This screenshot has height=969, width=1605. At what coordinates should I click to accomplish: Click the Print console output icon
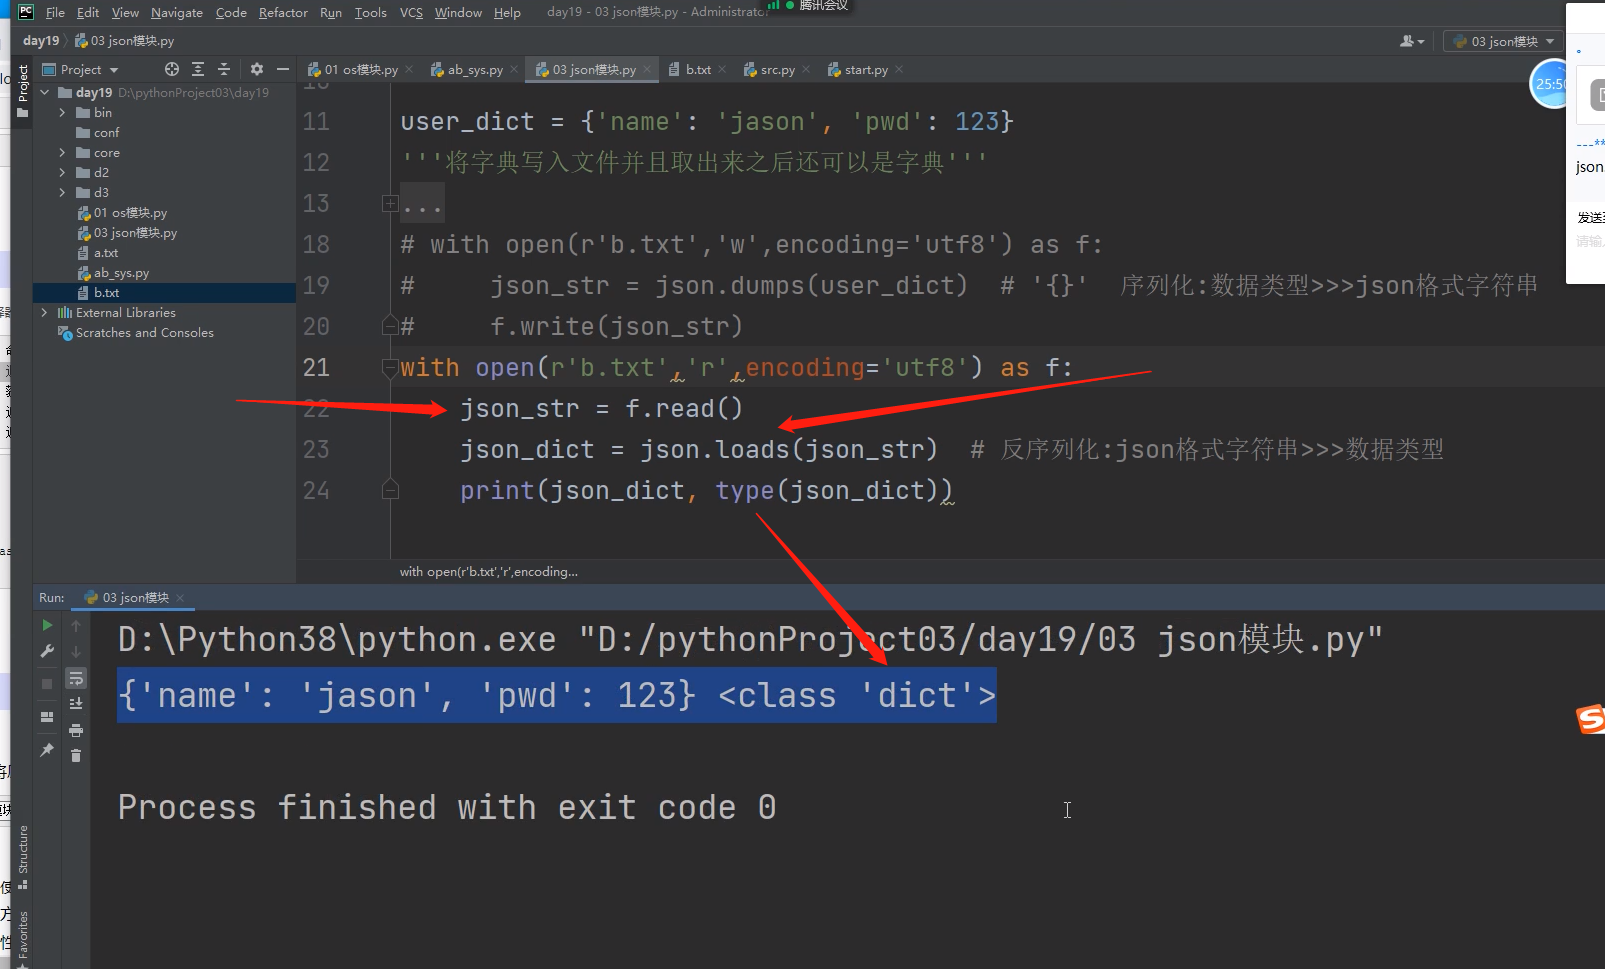click(x=76, y=730)
